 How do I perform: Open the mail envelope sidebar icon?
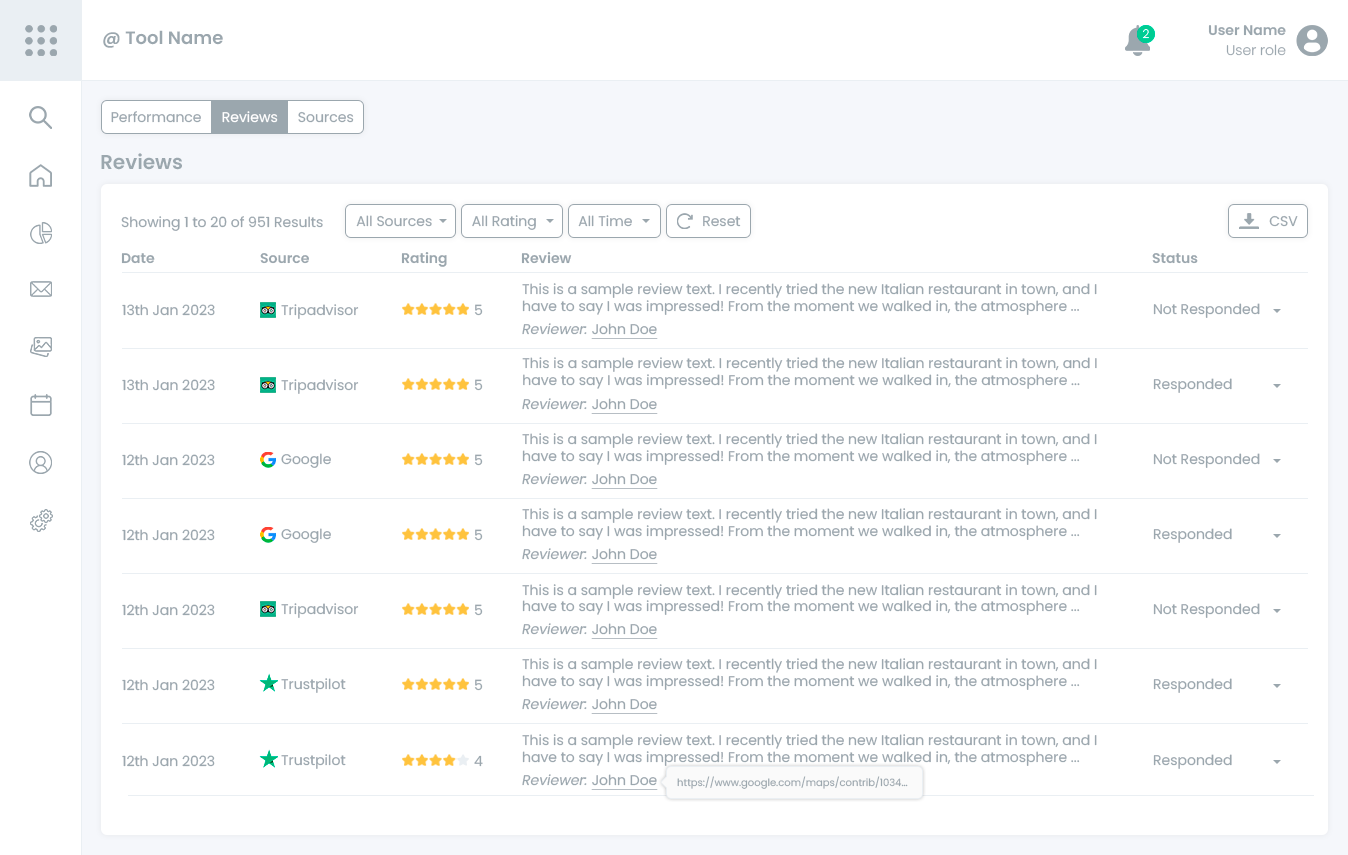tap(40, 289)
